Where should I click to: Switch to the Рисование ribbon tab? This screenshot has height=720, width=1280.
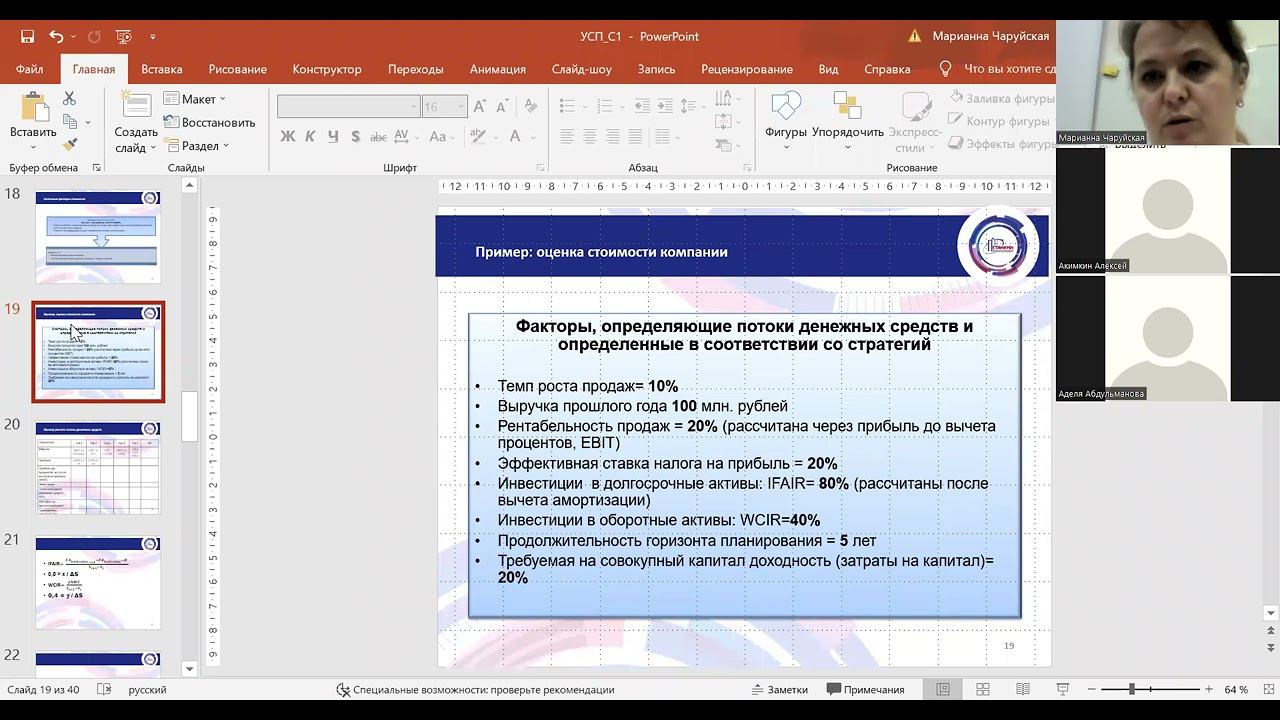tap(237, 69)
